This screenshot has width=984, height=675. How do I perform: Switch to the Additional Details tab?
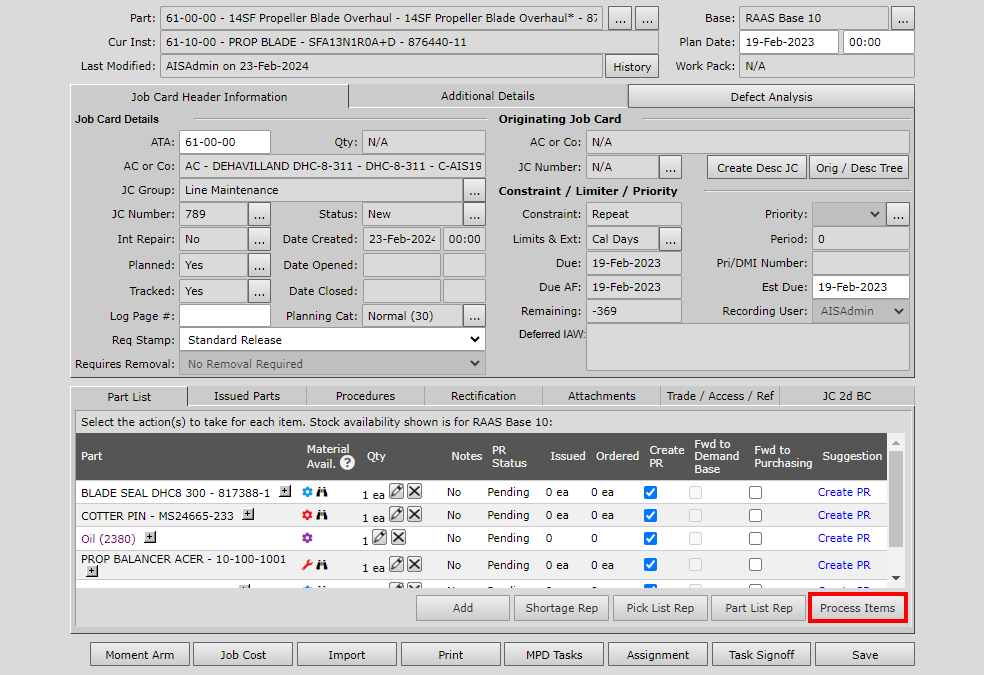point(488,96)
